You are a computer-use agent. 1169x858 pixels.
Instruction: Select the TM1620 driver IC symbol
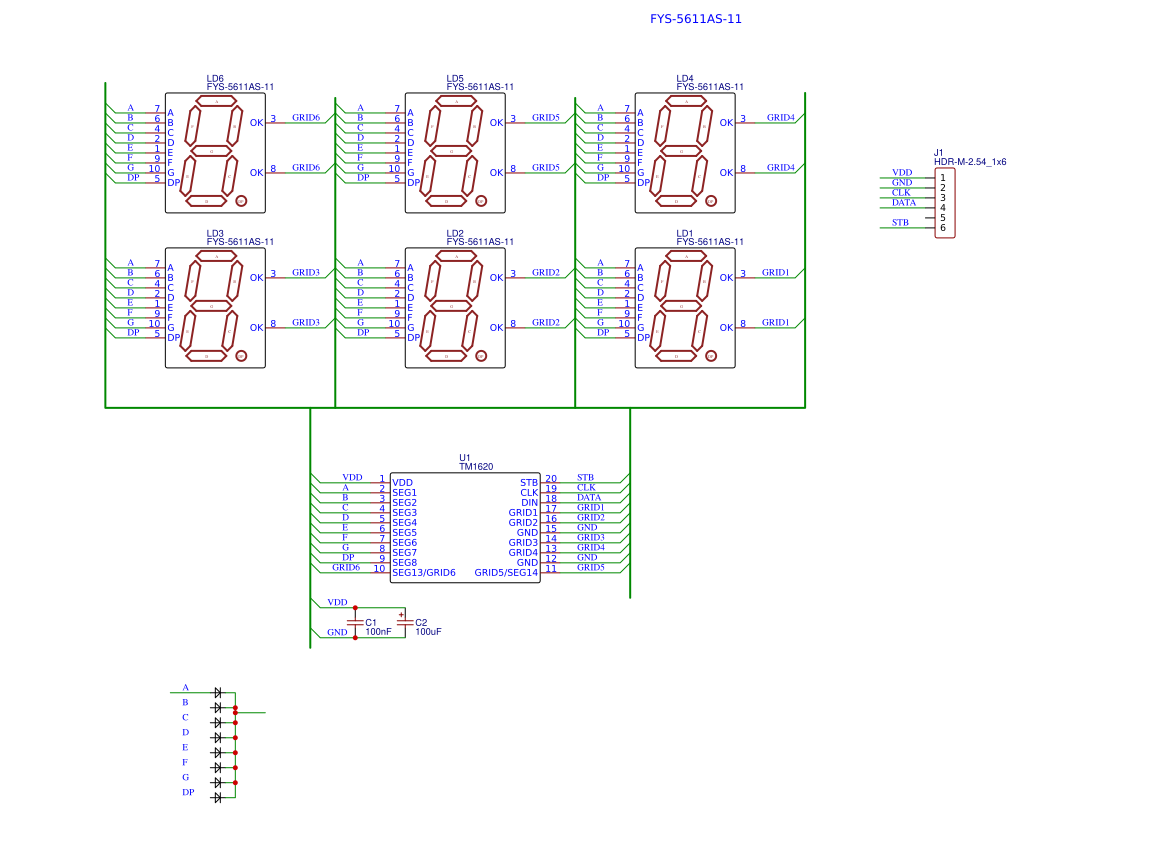[x=465, y=525]
